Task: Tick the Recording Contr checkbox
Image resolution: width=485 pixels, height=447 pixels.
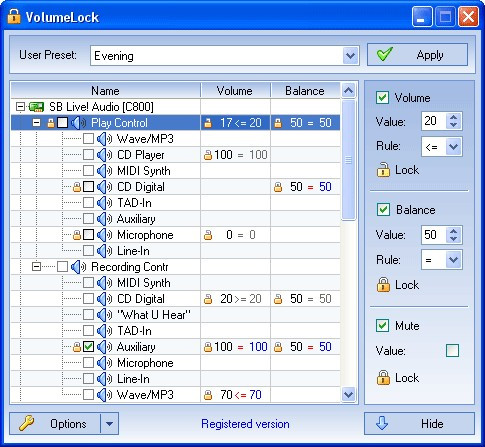Action: pyautogui.click(x=62, y=267)
